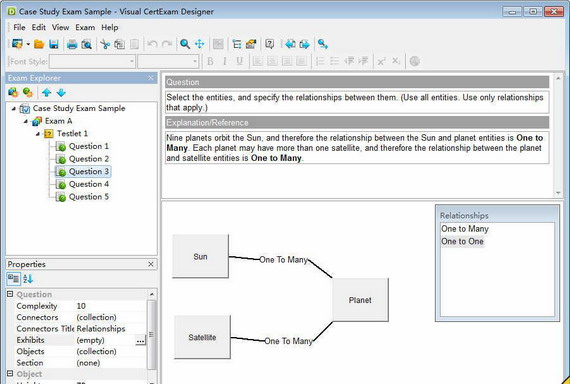Click the Justify alignment icon
This screenshot has width=570, height=384.
click(301, 61)
